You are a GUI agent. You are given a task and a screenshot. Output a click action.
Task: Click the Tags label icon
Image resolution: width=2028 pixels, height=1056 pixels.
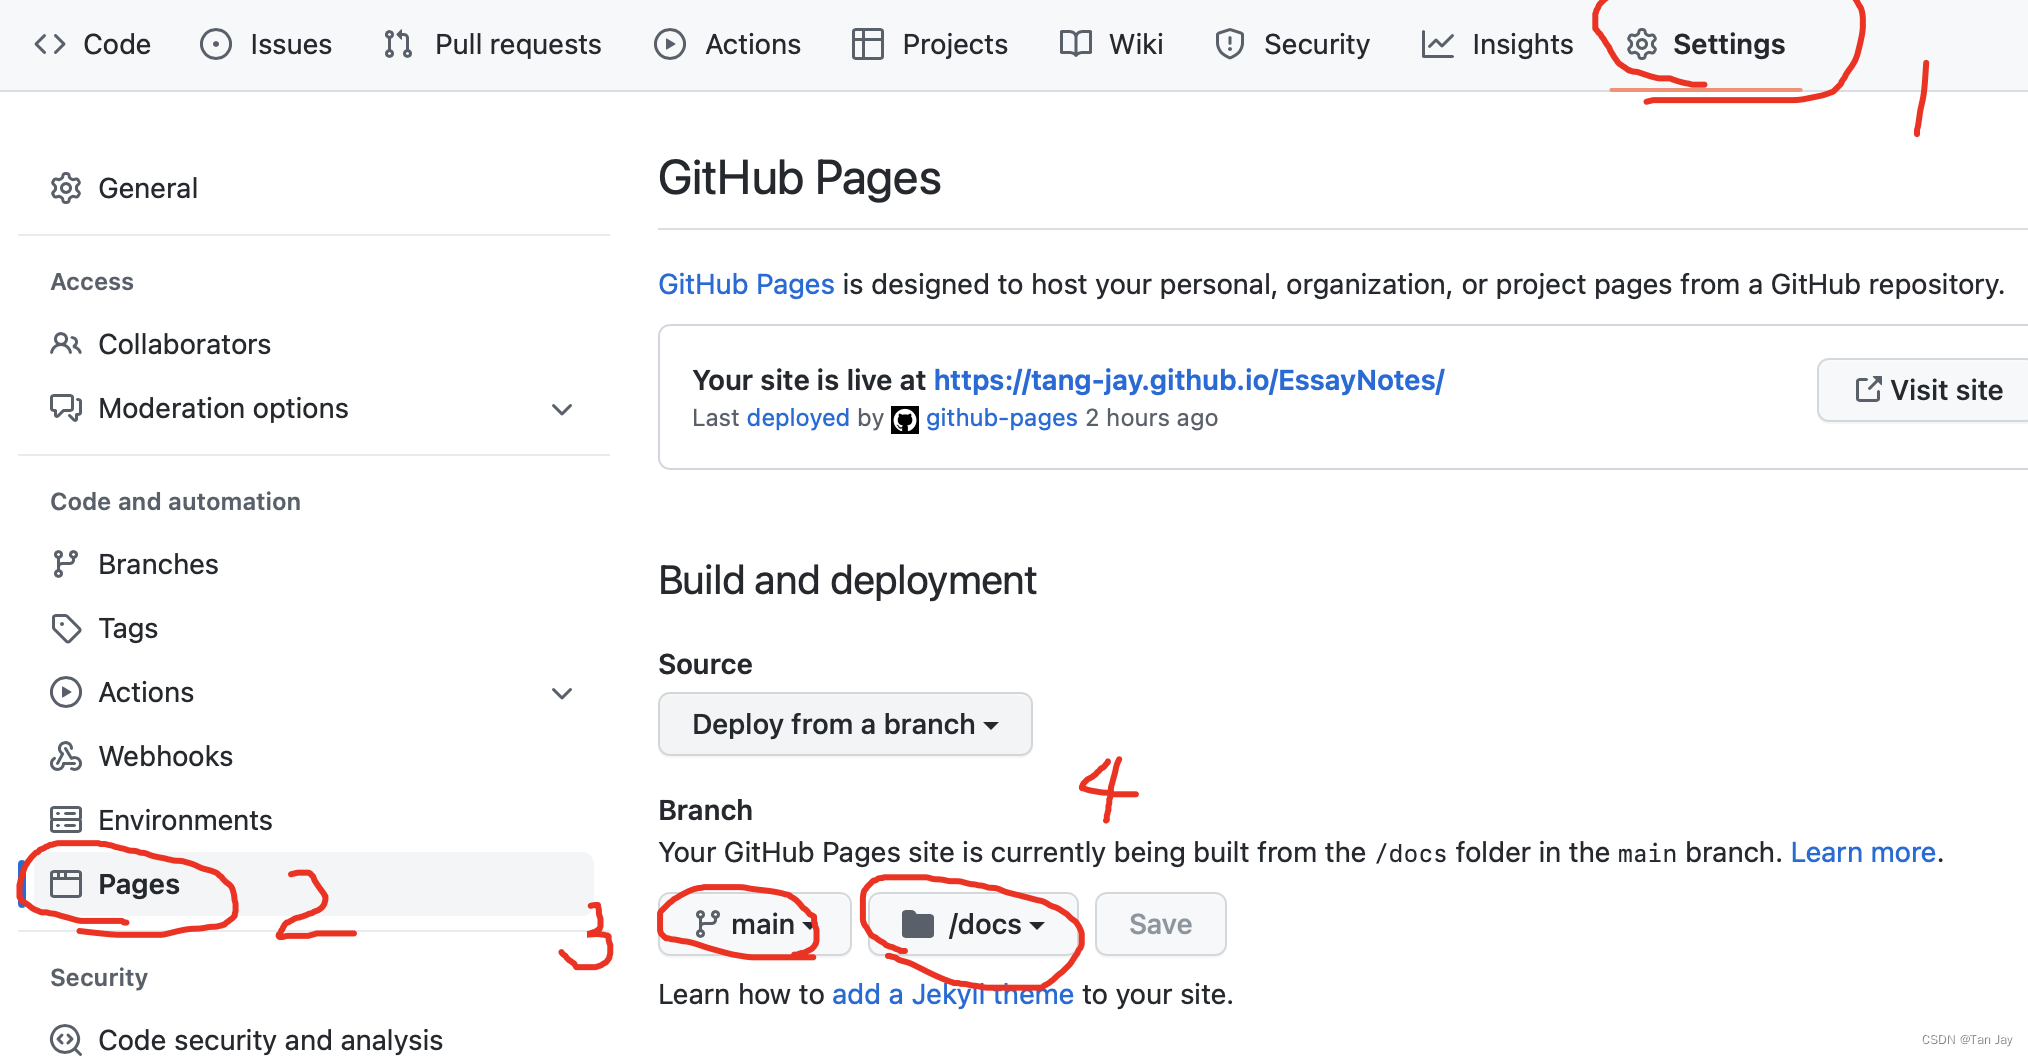66,628
